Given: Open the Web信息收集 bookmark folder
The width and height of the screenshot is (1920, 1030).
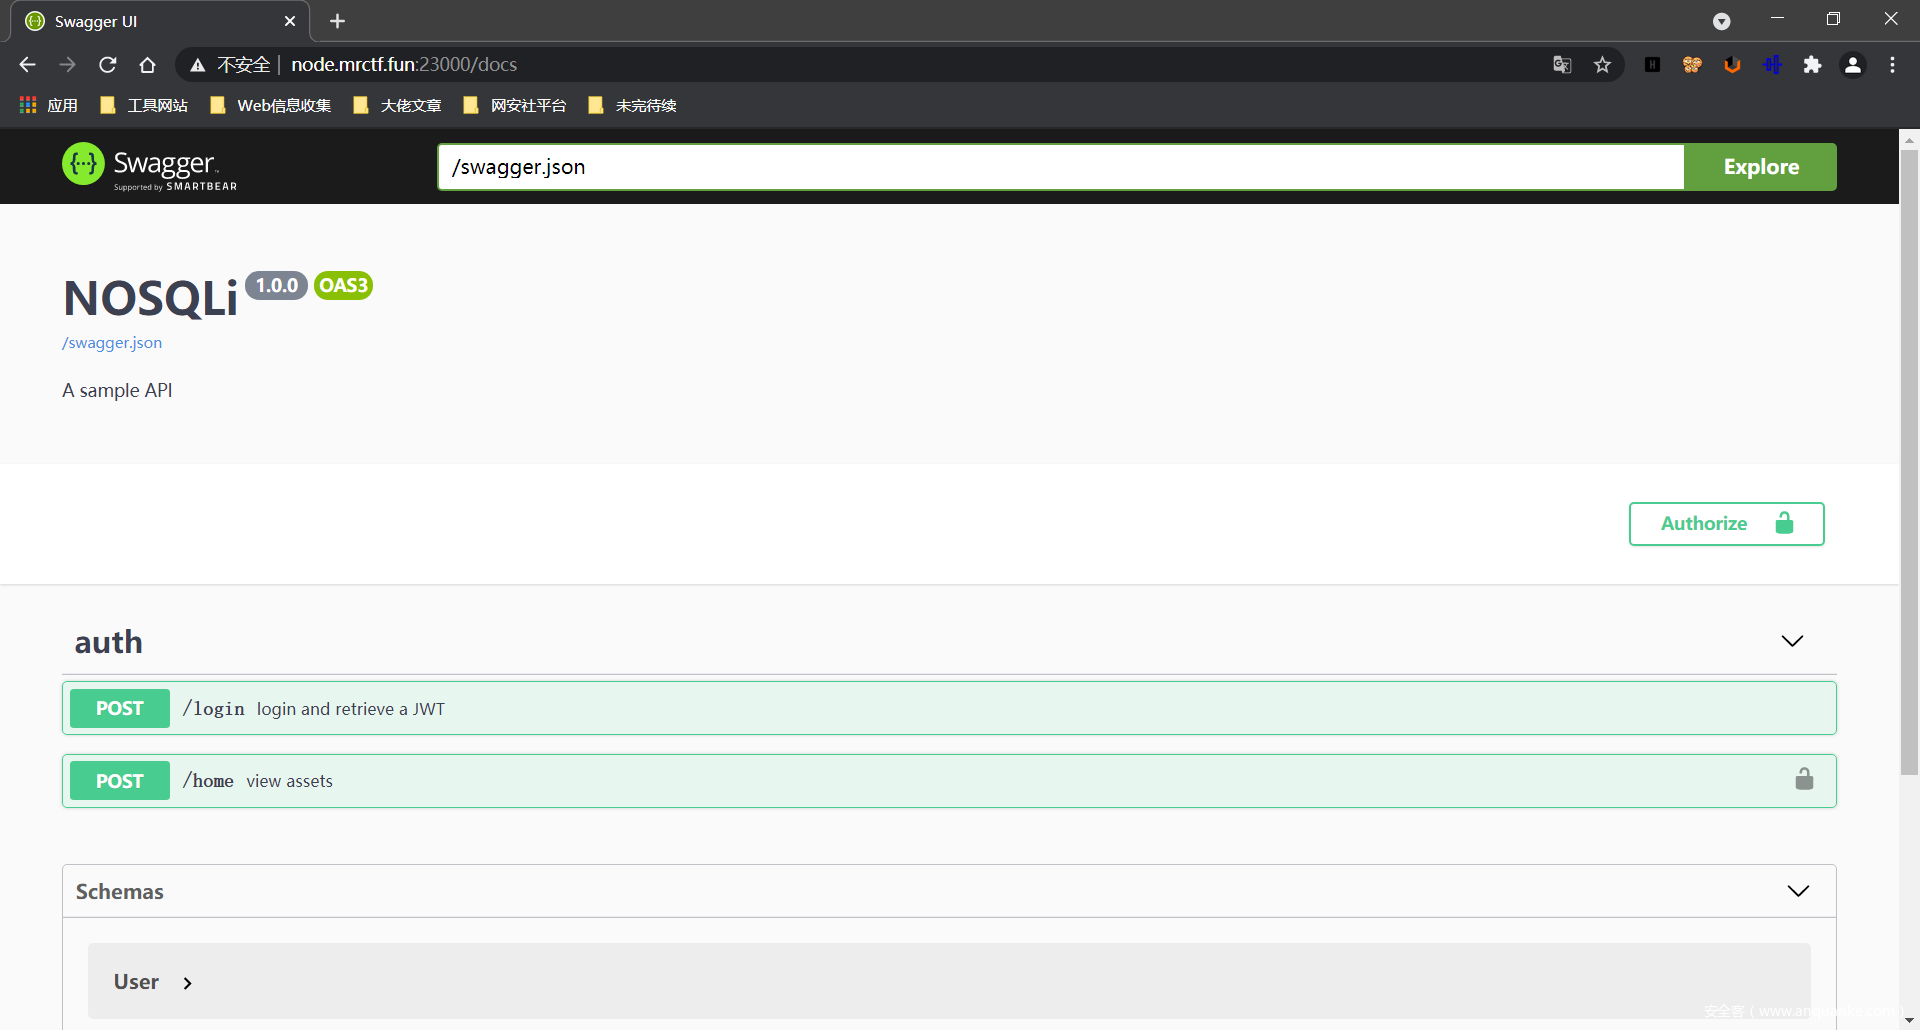Looking at the screenshot, I should click(271, 106).
